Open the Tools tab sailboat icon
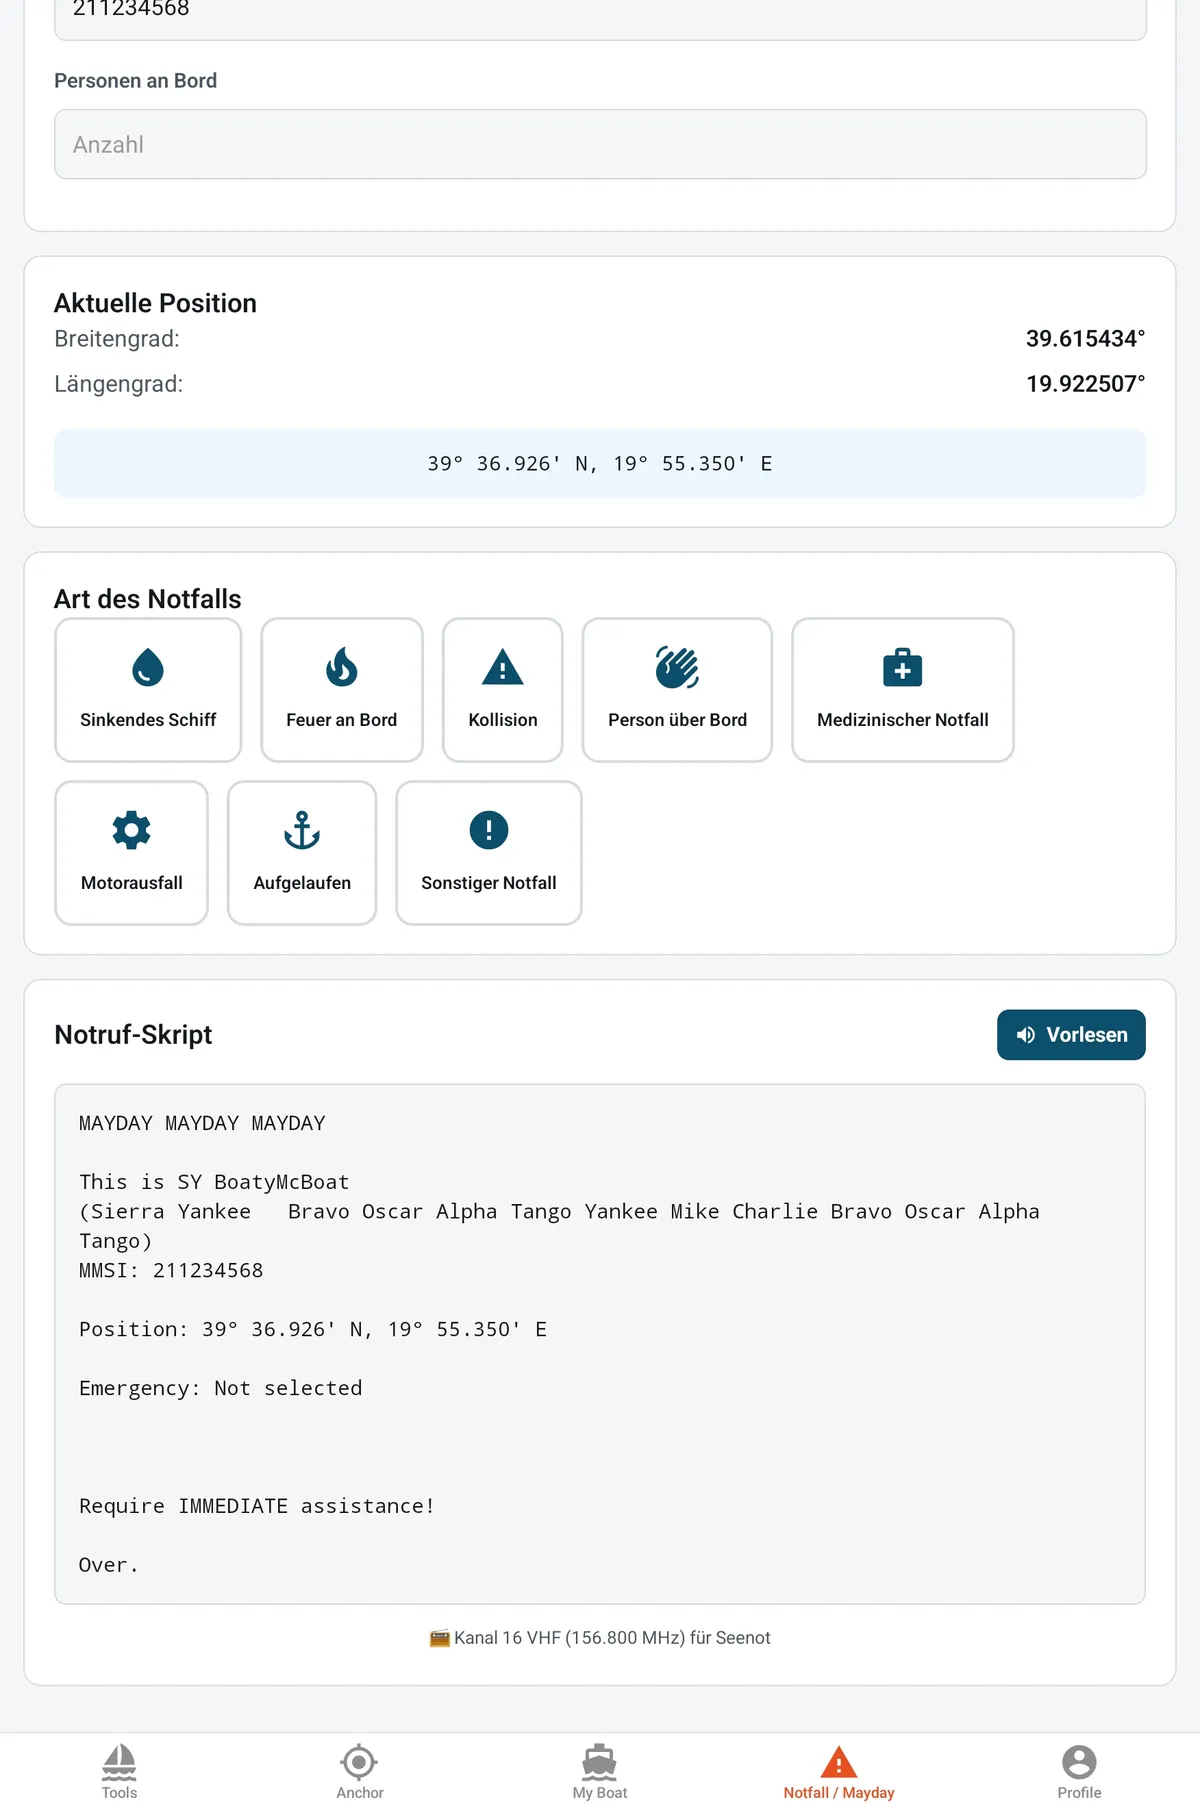 click(x=119, y=1761)
